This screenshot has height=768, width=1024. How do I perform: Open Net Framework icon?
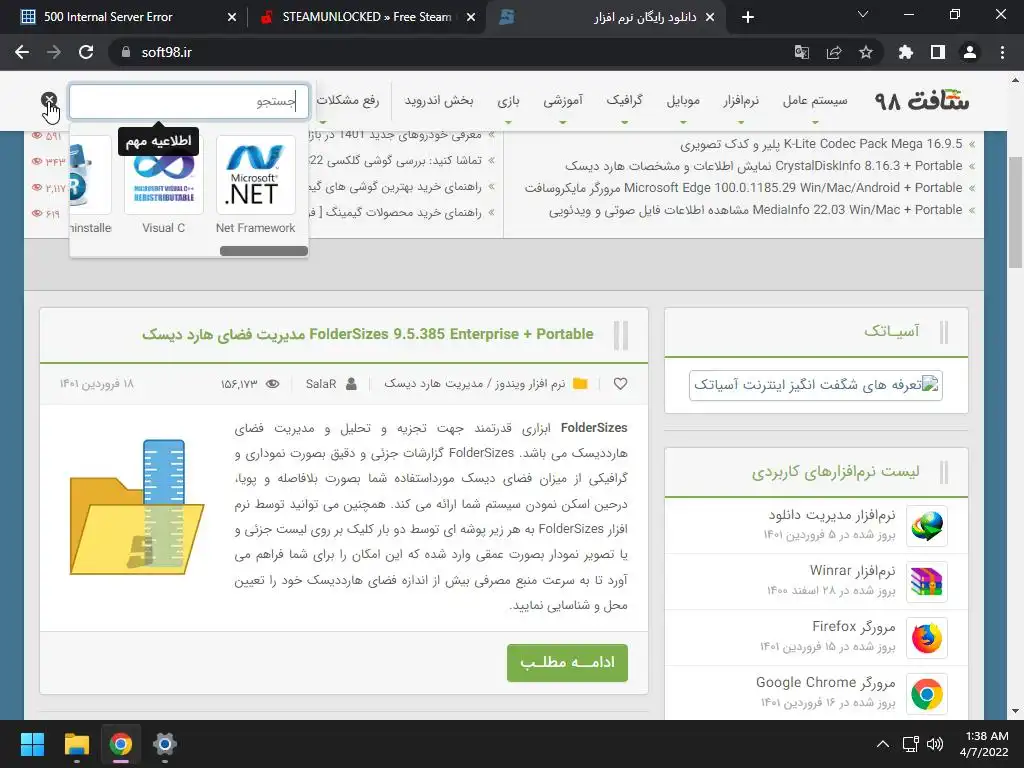[255, 175]
